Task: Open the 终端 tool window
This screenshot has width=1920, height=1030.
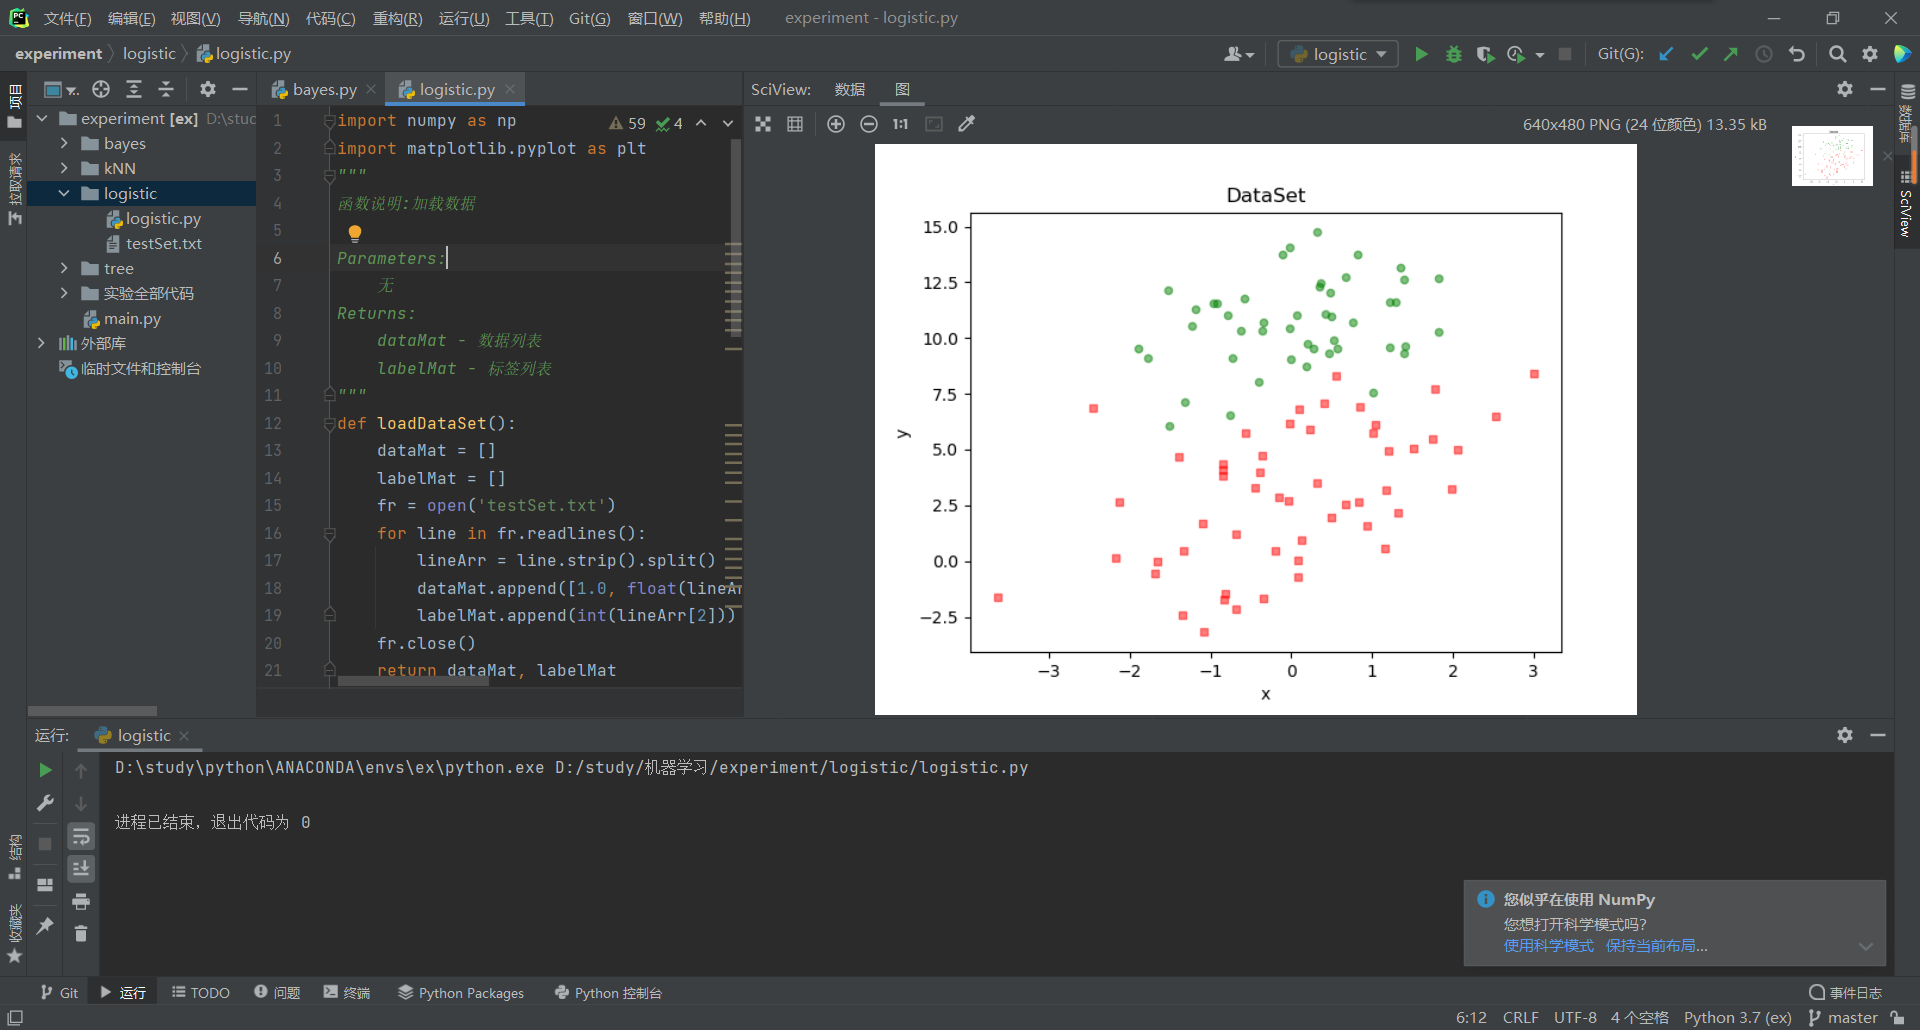Action: tap(347, 993)
